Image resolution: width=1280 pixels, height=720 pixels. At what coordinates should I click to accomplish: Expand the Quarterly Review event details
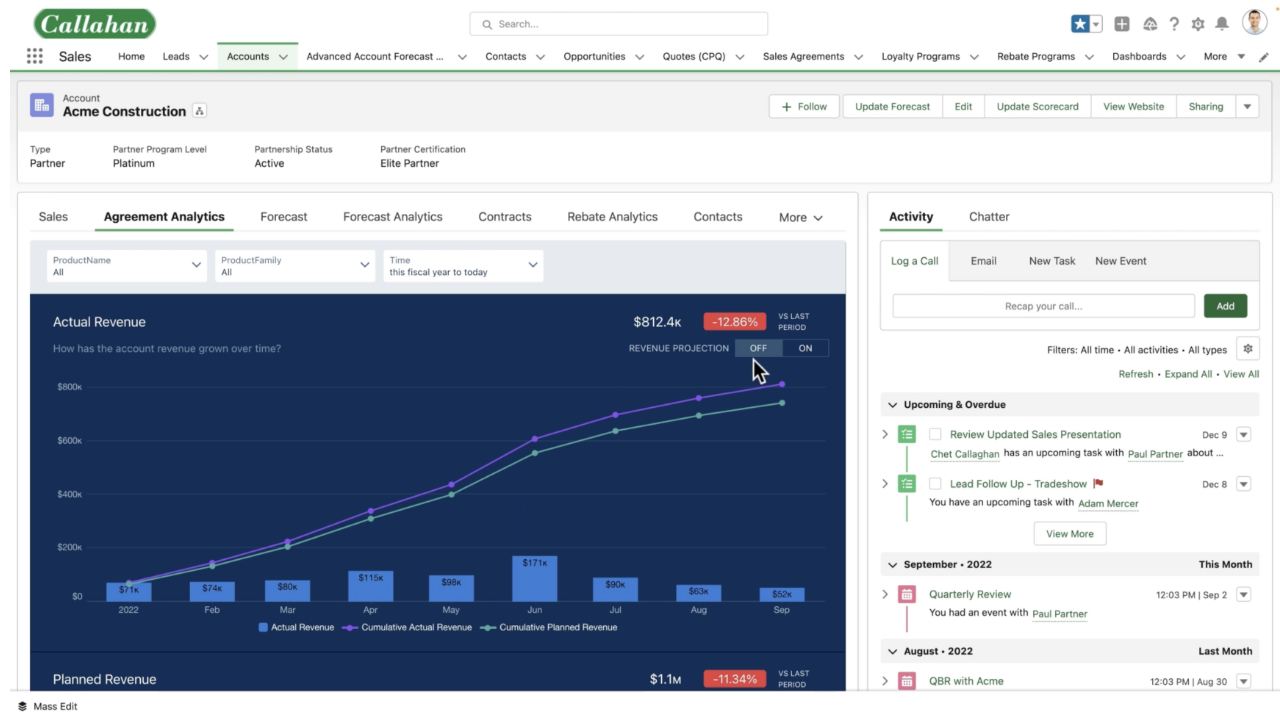click(x=885, y=594)
